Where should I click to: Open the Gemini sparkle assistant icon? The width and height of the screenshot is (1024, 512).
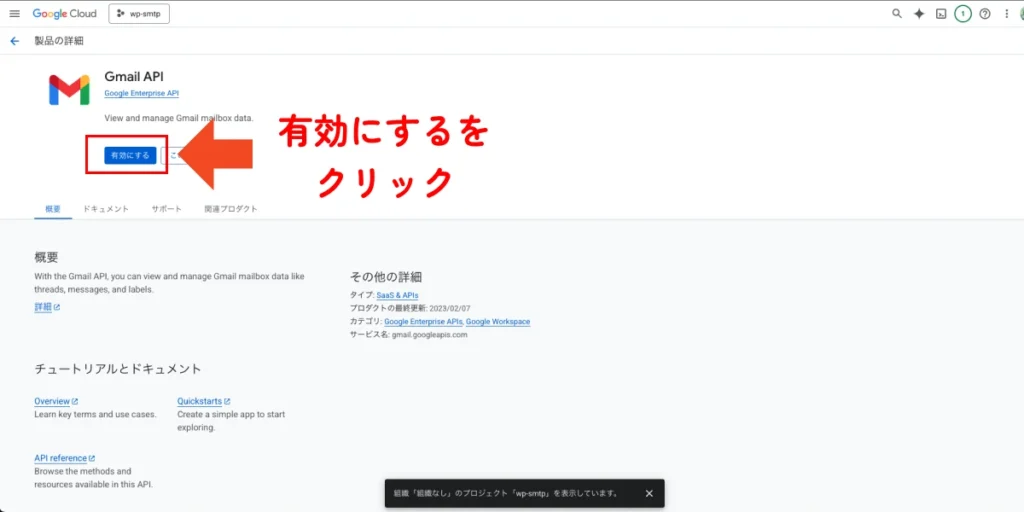(919, 14)
